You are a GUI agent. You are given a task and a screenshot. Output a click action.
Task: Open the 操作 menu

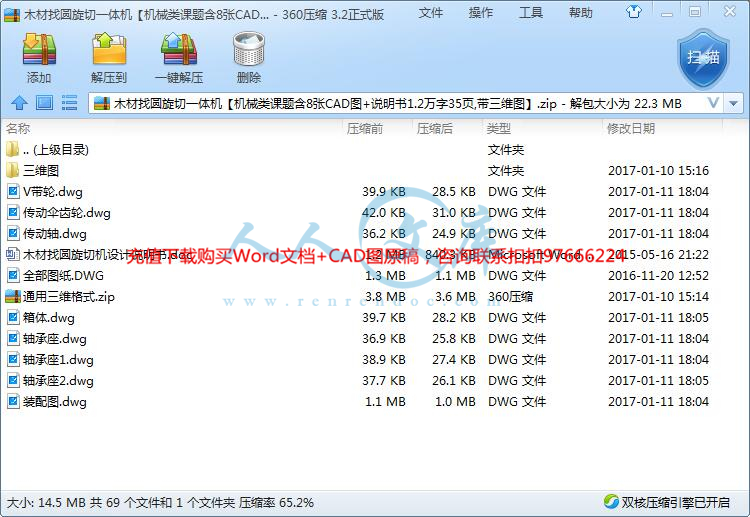pos(481,13)
